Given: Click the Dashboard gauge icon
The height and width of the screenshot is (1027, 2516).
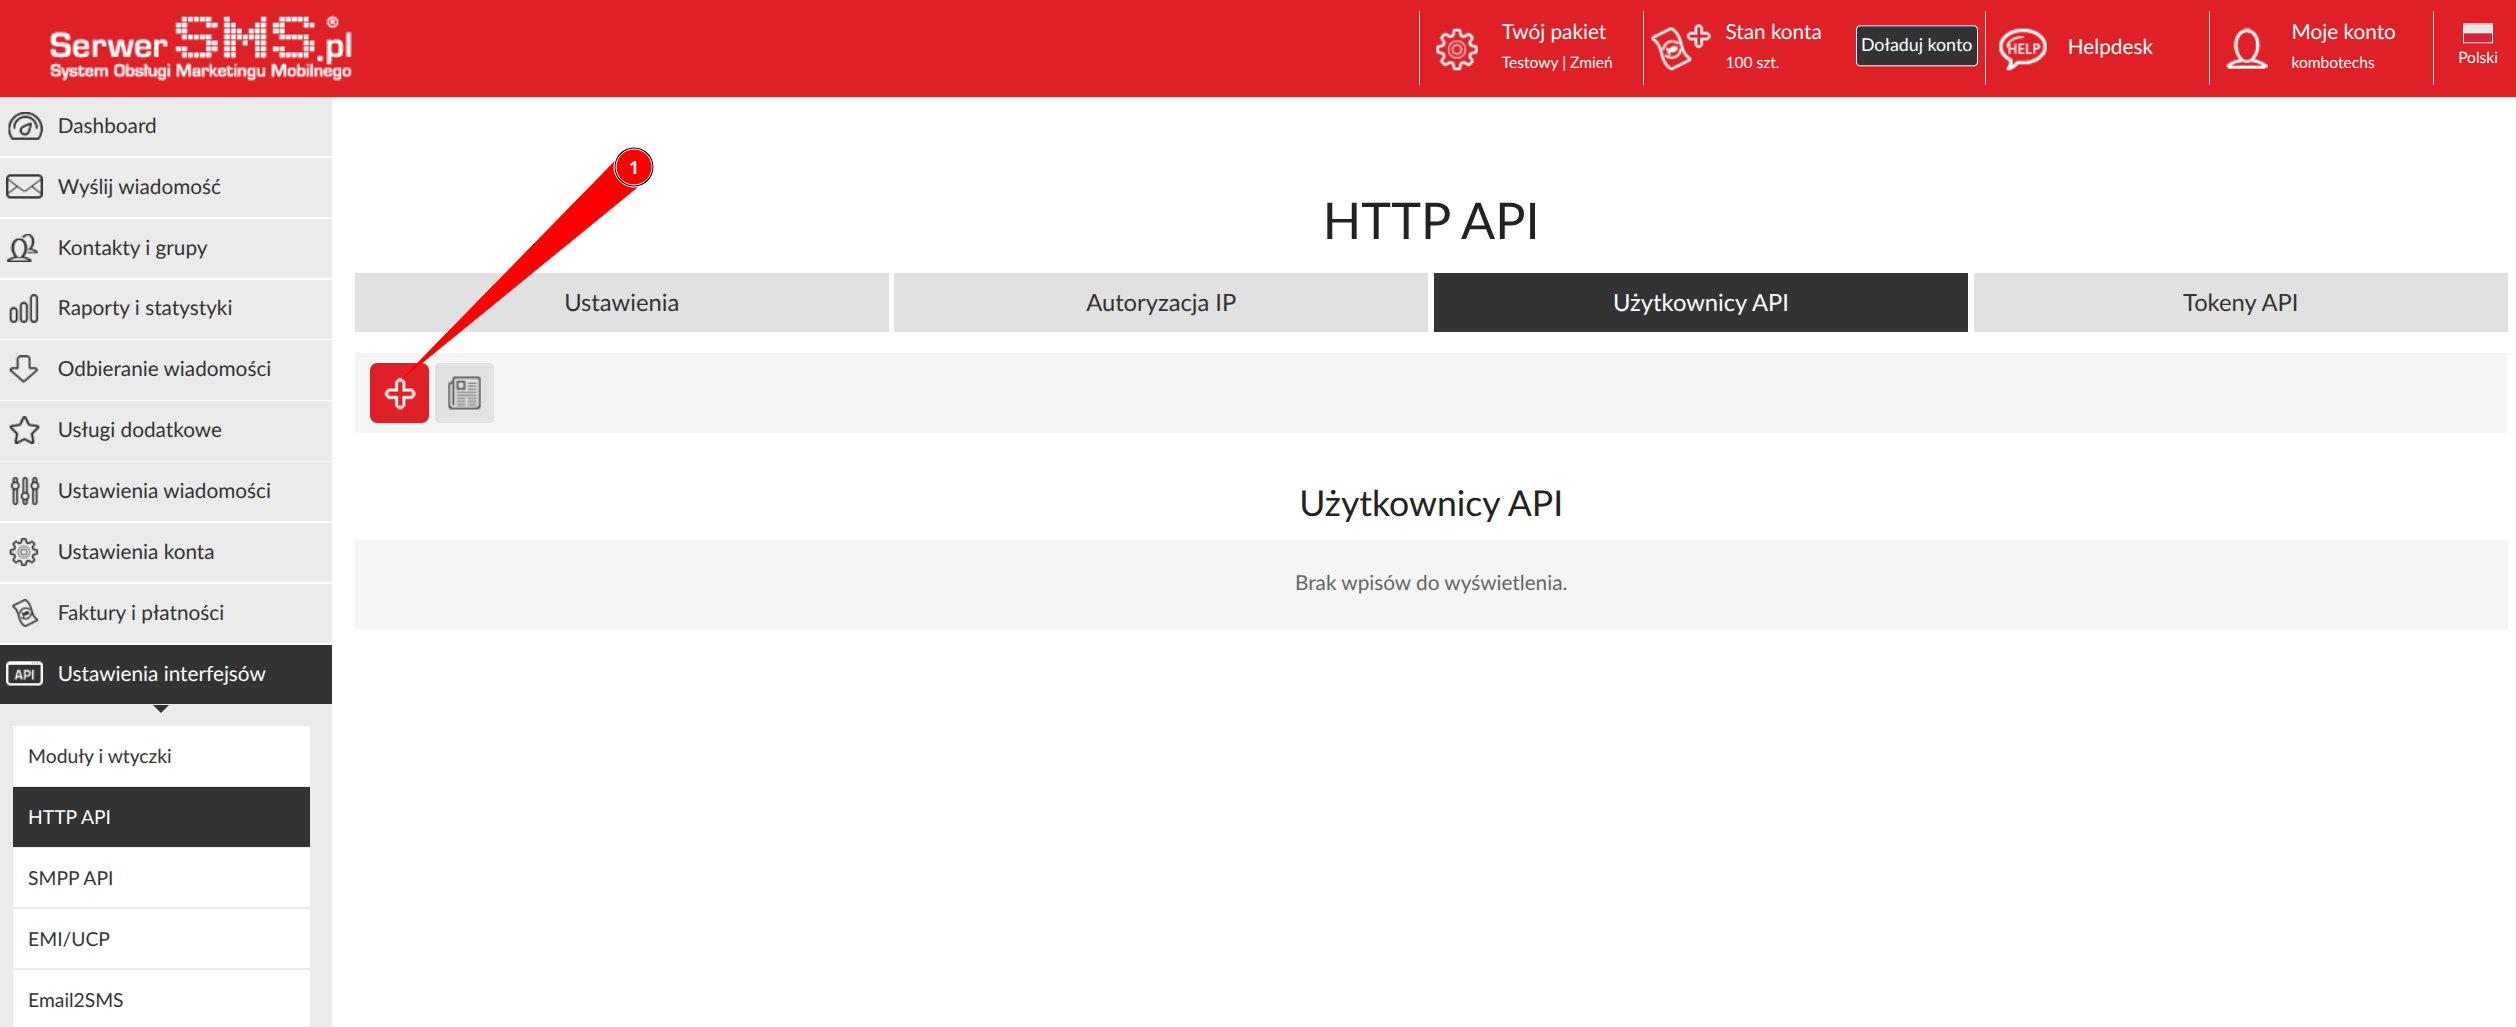Looking at the screenshot, I should point(25,126).
